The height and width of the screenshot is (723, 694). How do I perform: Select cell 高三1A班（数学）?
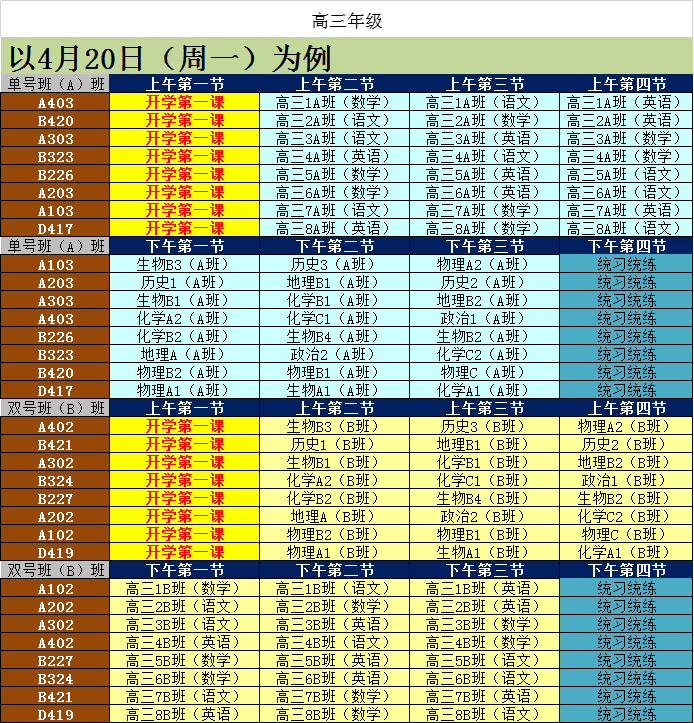pyautogui.click(x=335, y=102)
